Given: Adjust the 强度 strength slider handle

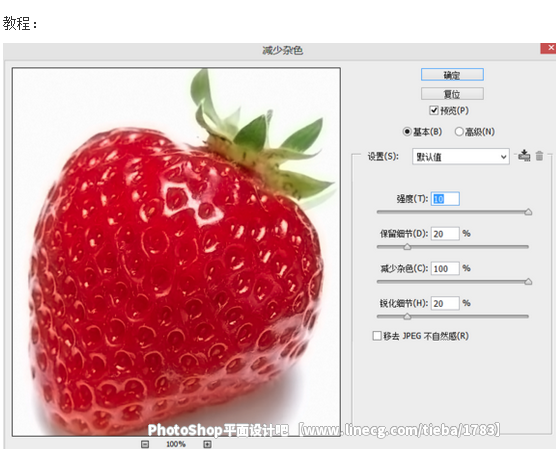Looking at the screenshot, I should click(528, 212).
